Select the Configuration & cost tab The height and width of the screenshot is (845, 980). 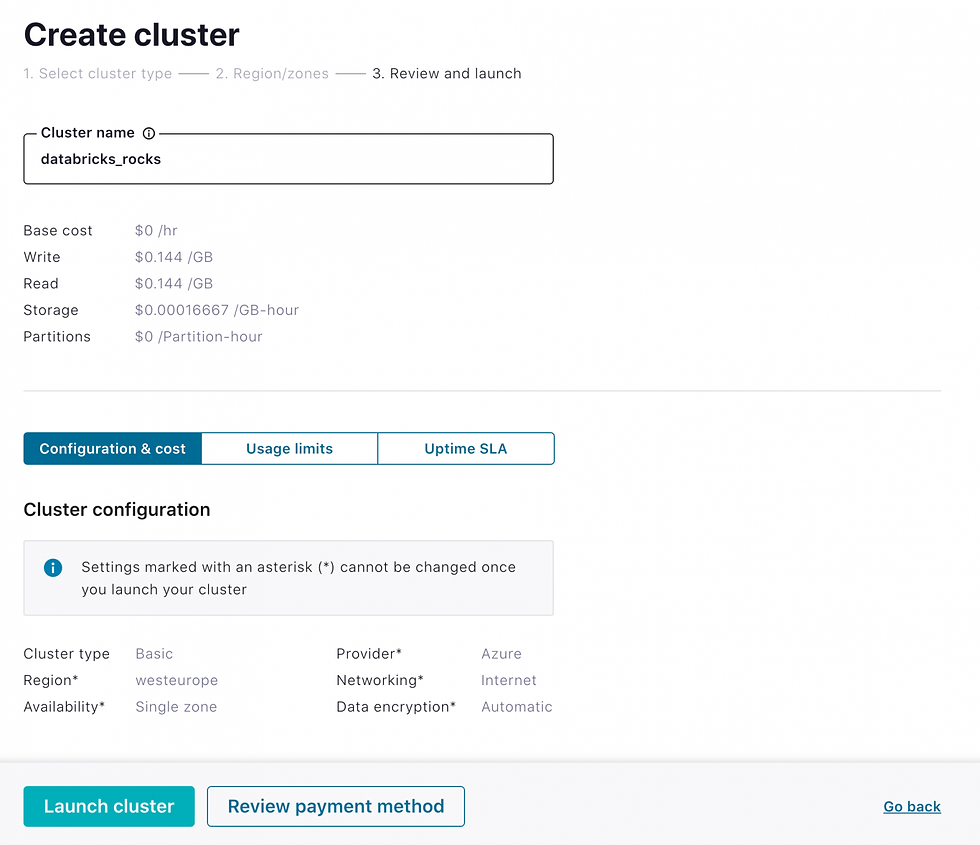pyautogui.click(x=112, y=449)
